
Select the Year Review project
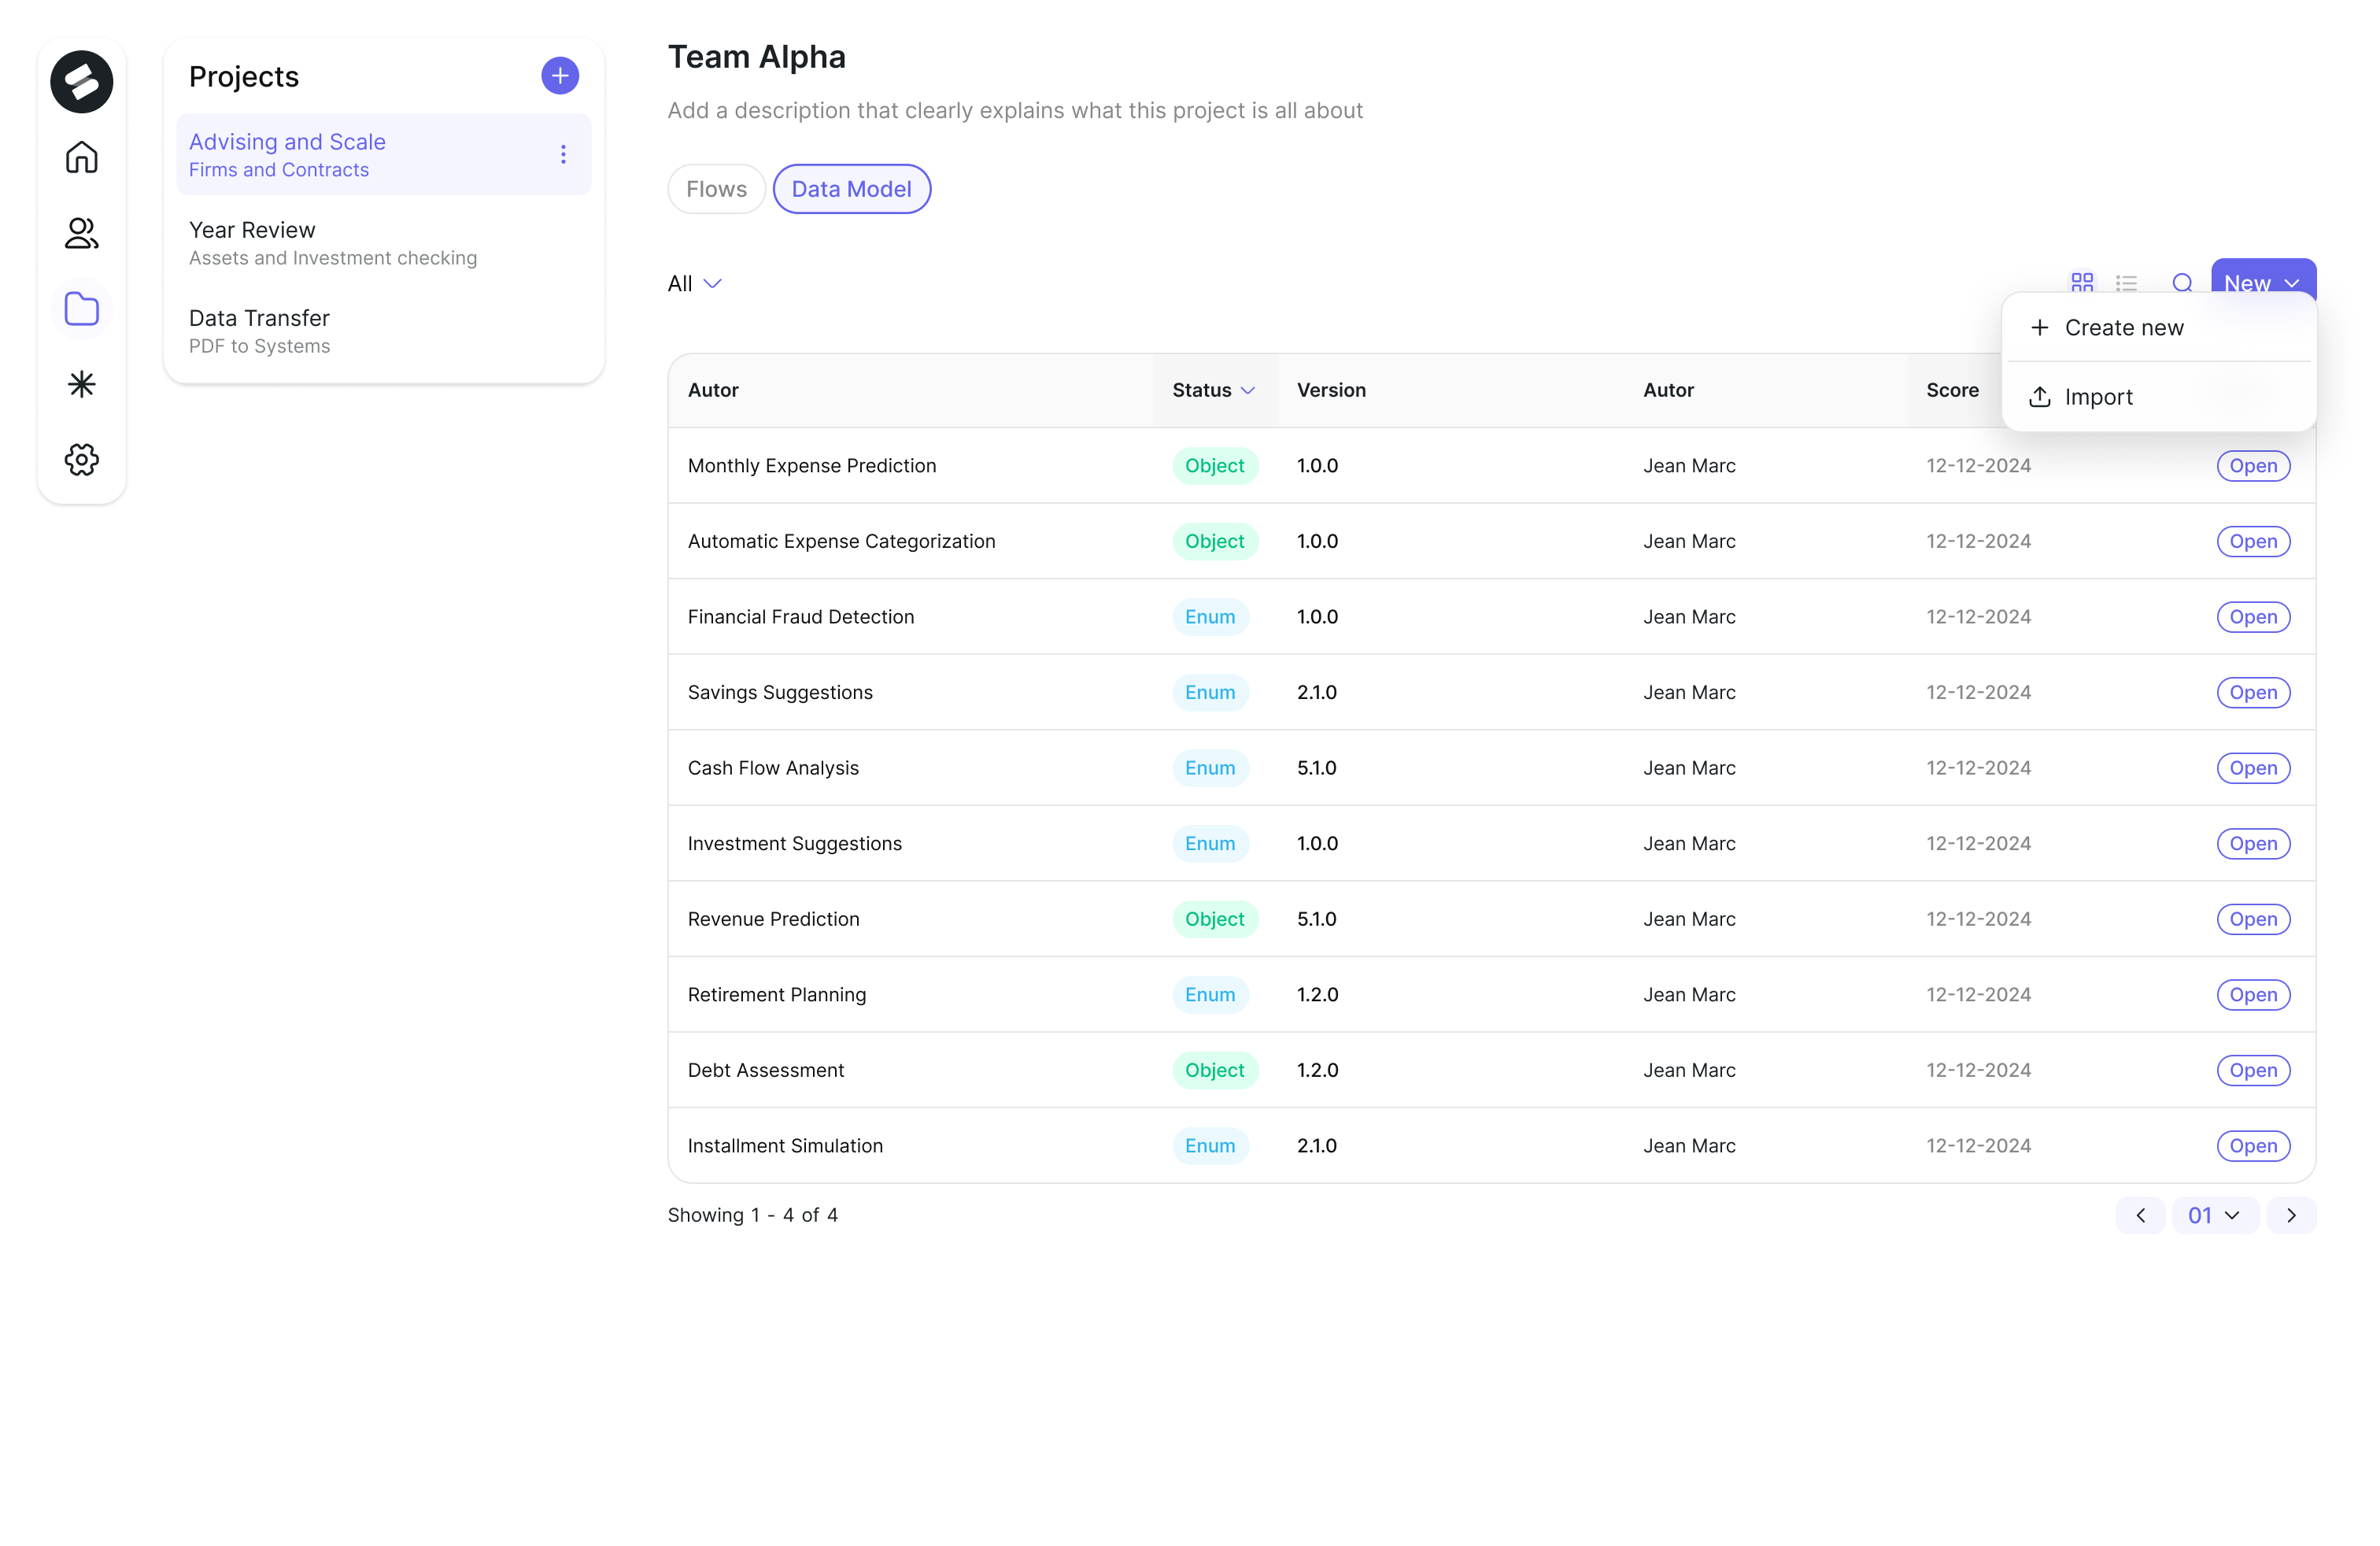coord(384,243)
